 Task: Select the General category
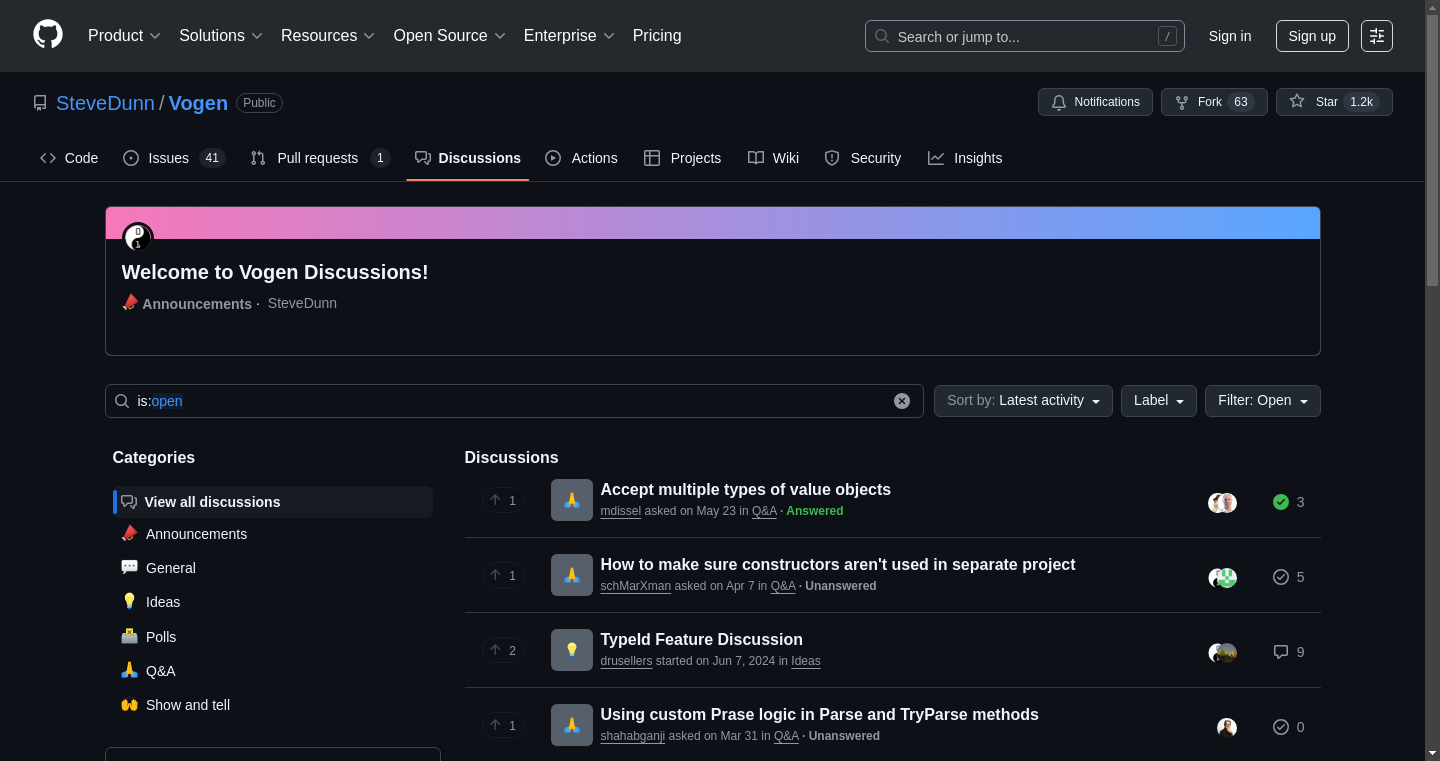pyautogui.click(x=273, y=568)
